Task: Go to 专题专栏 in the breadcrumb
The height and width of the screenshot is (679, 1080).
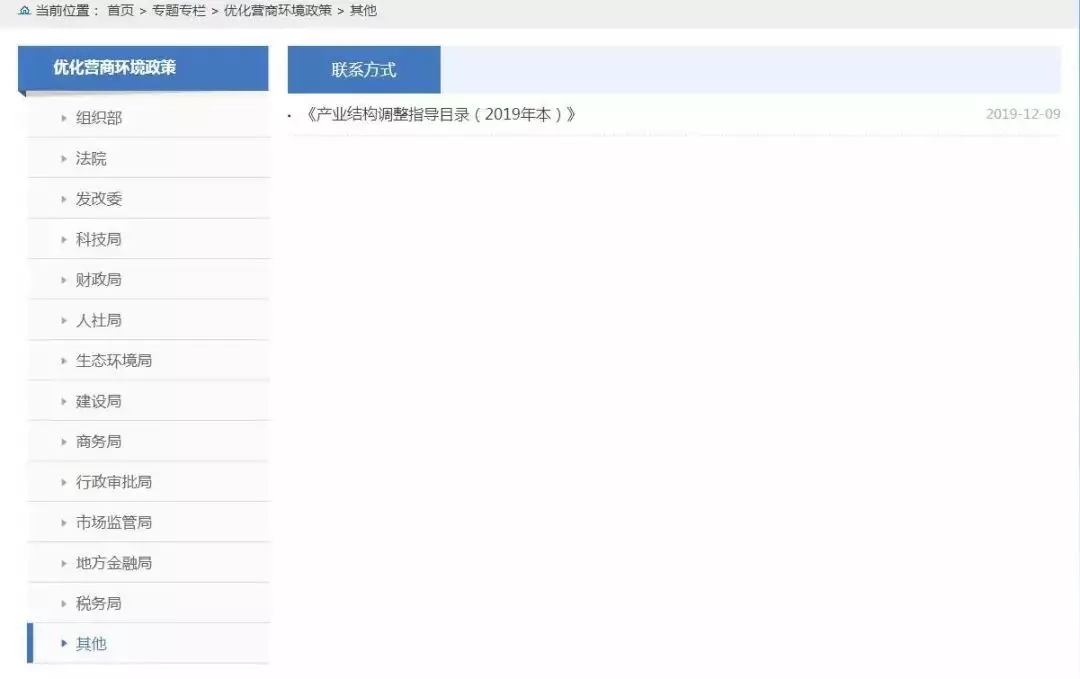Action: [179, 11]
